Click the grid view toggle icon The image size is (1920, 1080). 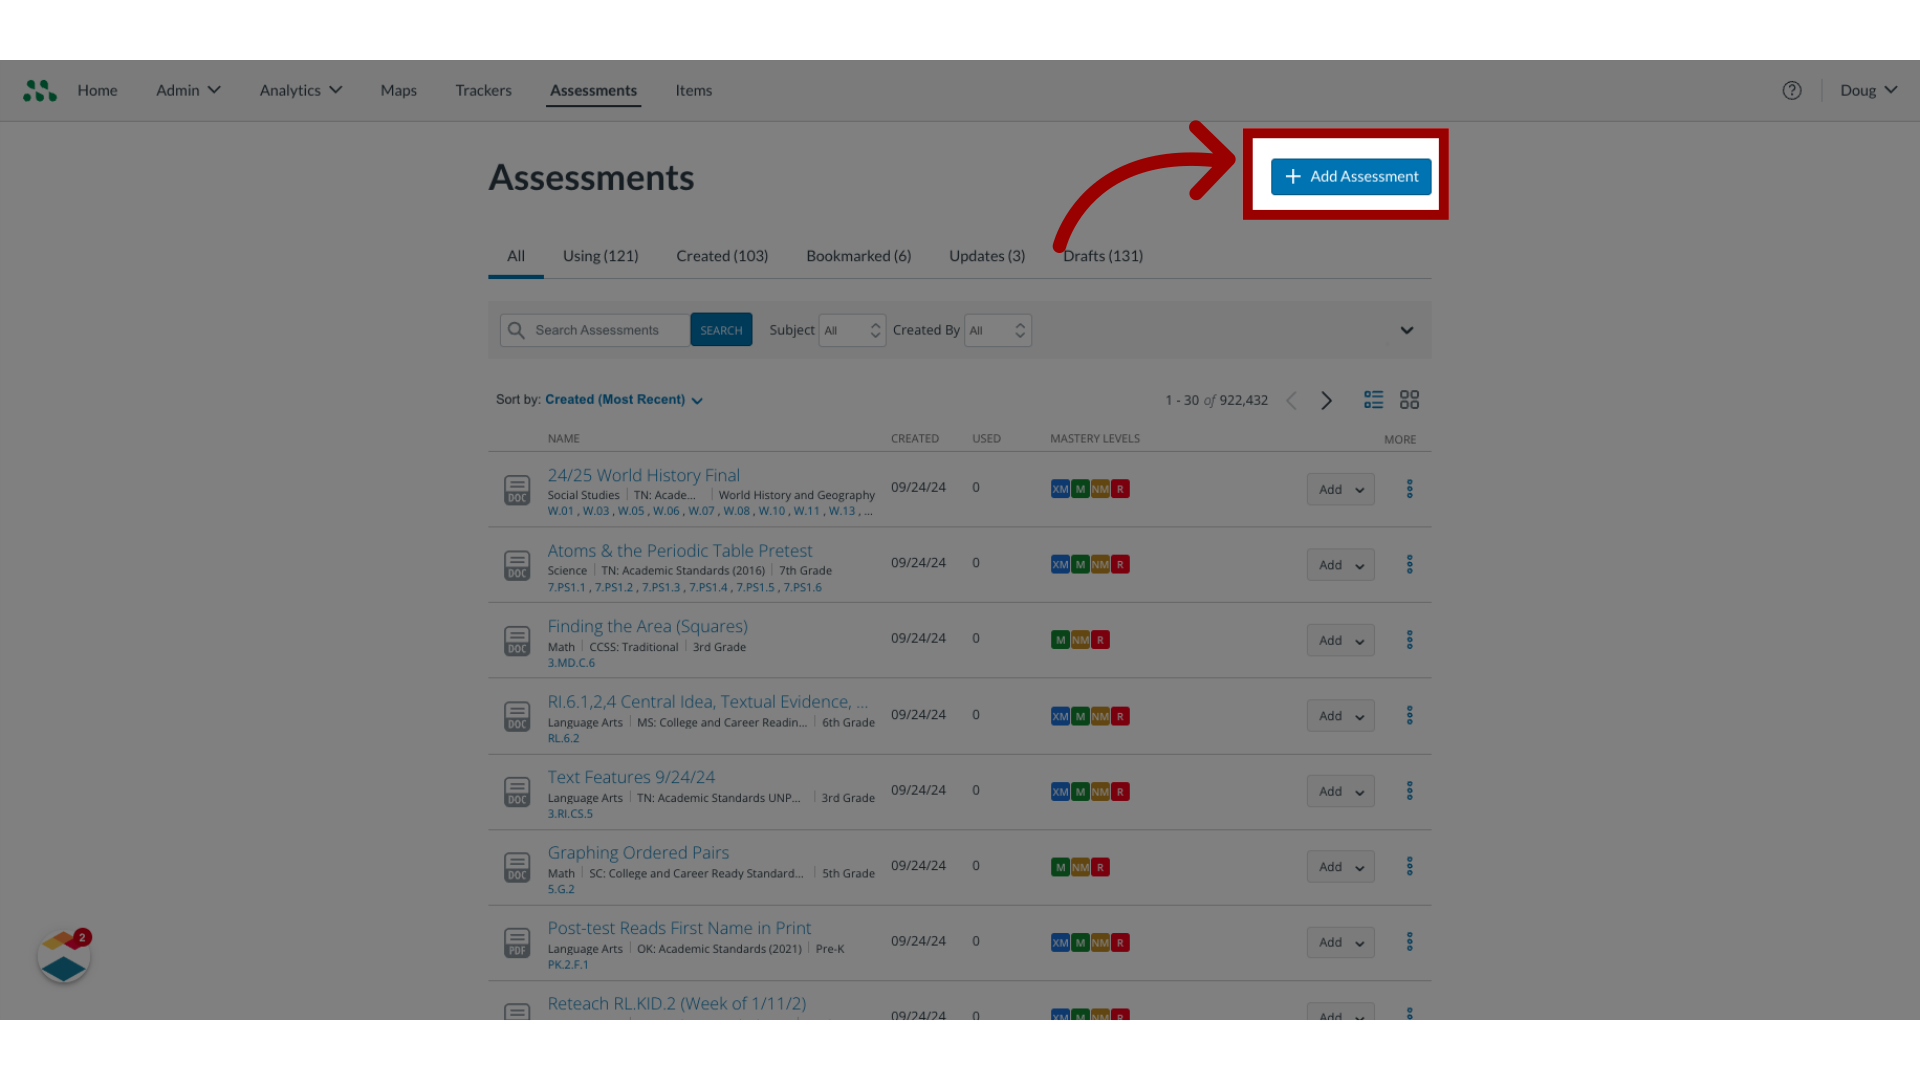tap(1410, 400)
